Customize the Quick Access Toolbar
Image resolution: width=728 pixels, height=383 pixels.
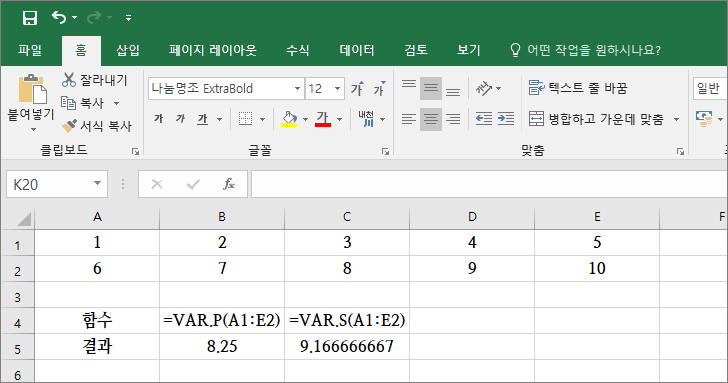click(128, 18)
